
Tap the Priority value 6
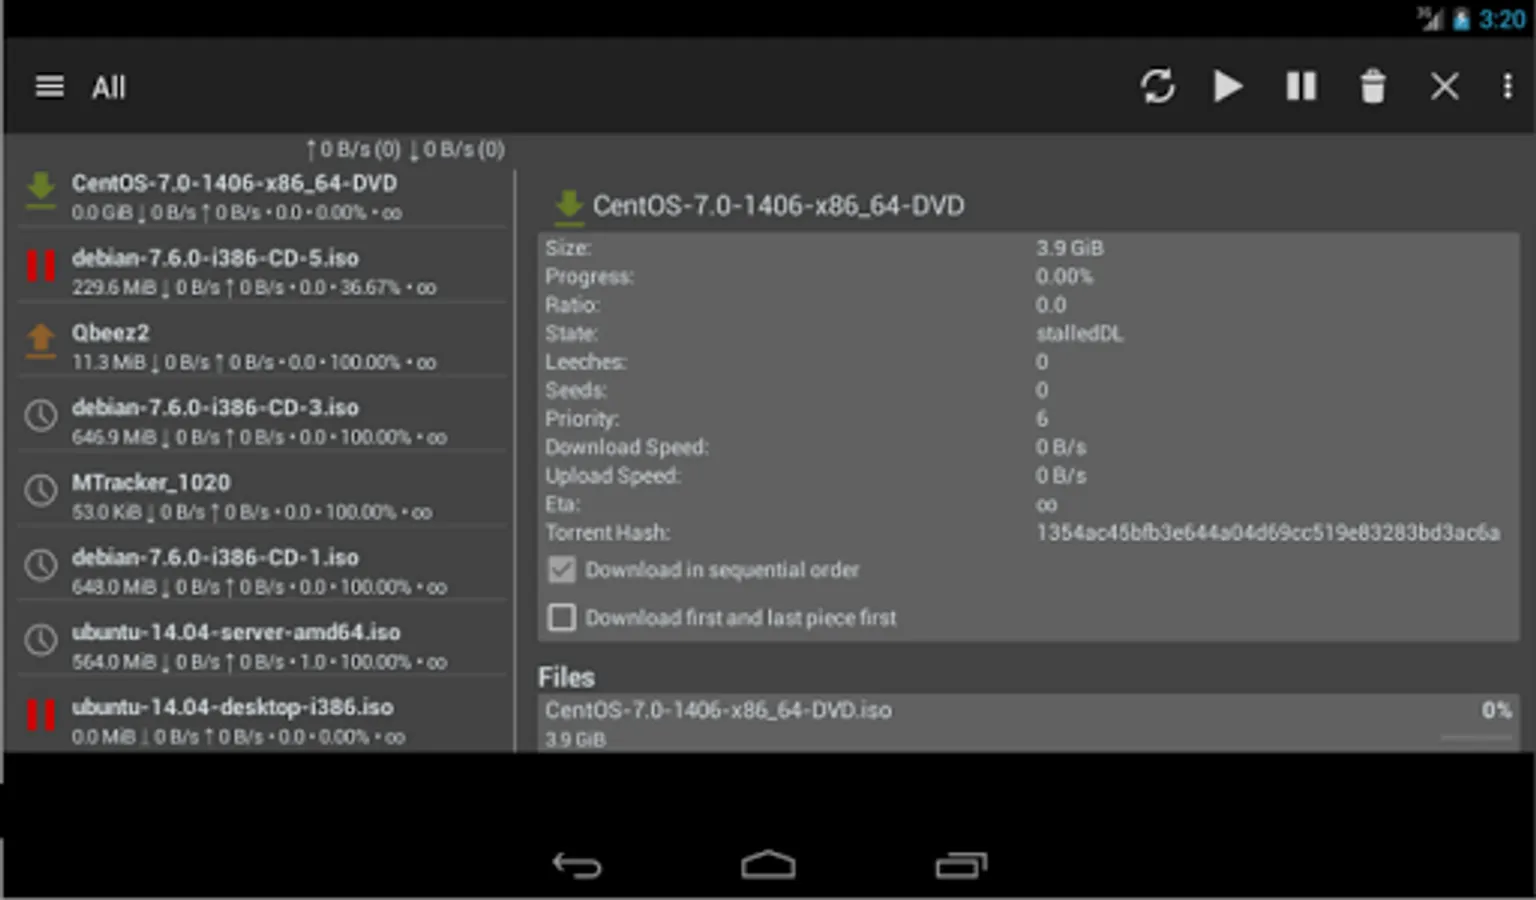coord(1042,419)
